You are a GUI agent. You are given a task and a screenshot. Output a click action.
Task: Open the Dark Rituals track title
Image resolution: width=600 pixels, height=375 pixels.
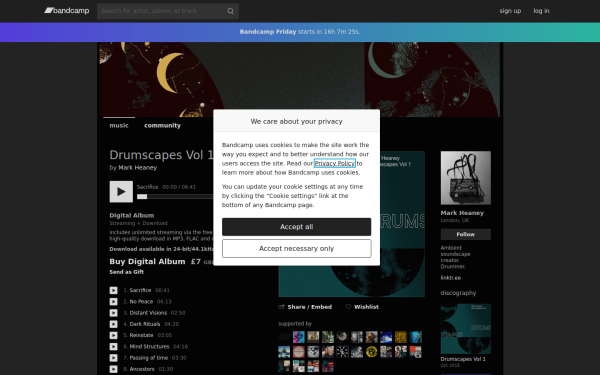145,324
